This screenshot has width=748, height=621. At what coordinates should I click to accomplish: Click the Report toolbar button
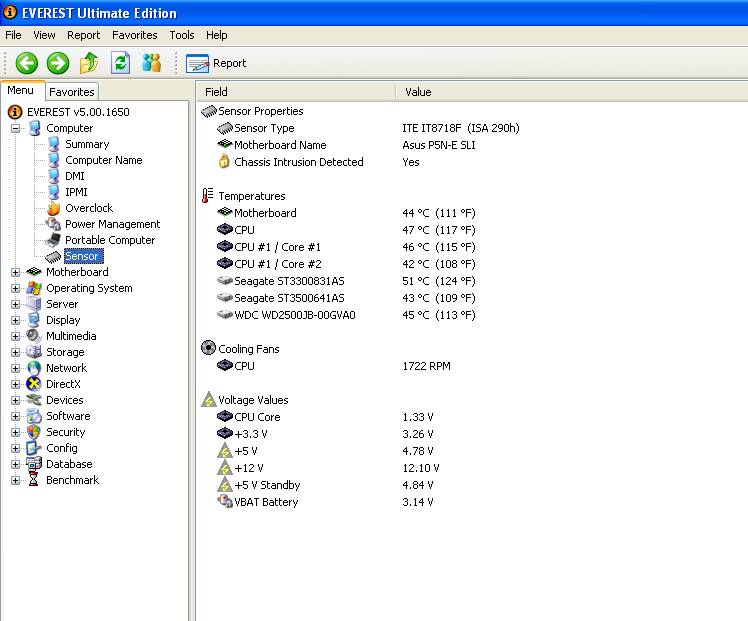tap(216, 63)
